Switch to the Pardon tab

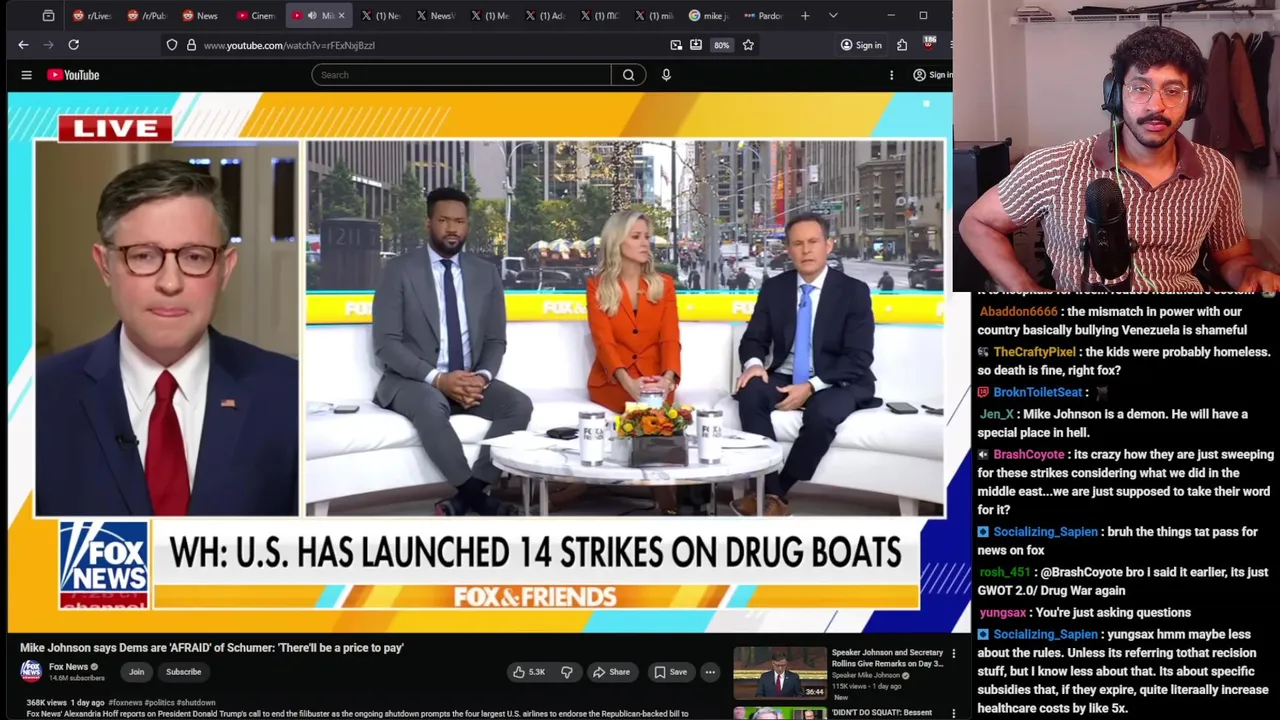764,16
